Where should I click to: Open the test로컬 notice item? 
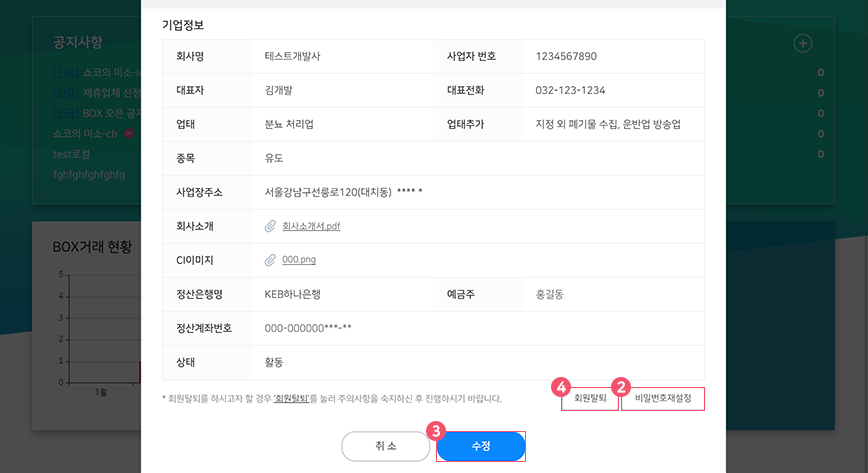click(x=71, y=154)
